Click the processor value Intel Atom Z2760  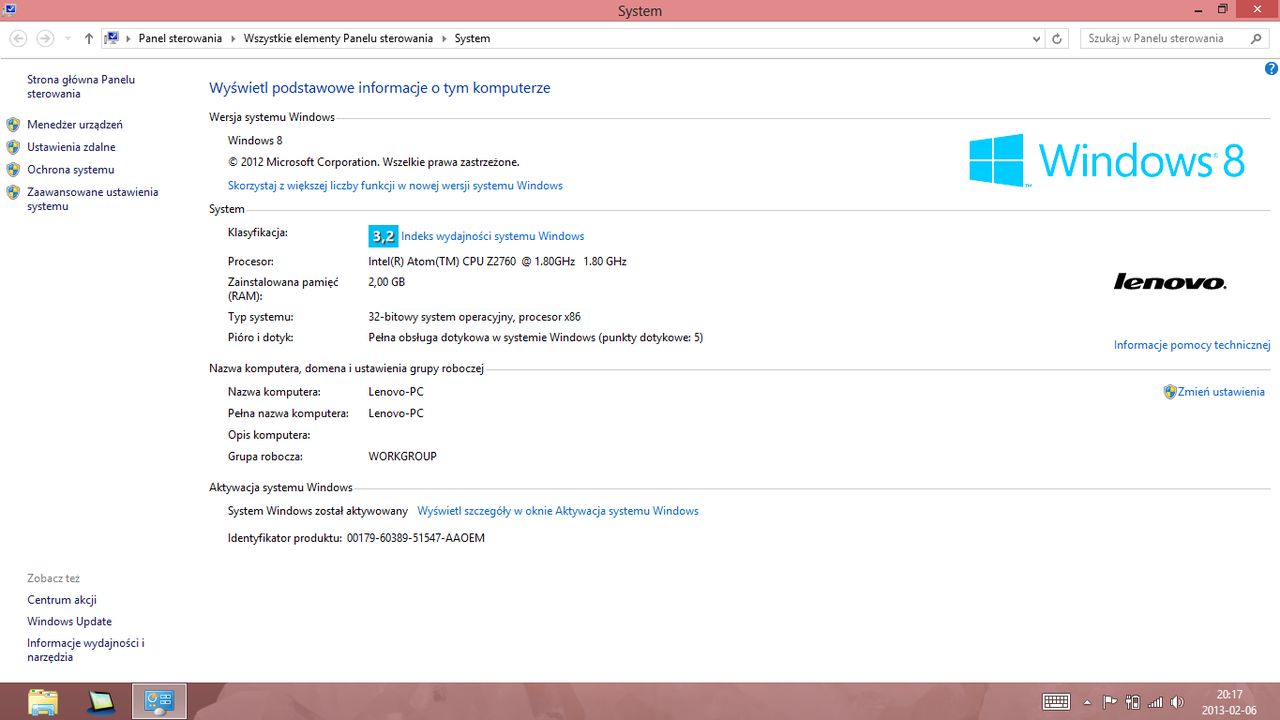tap(497, 261)
